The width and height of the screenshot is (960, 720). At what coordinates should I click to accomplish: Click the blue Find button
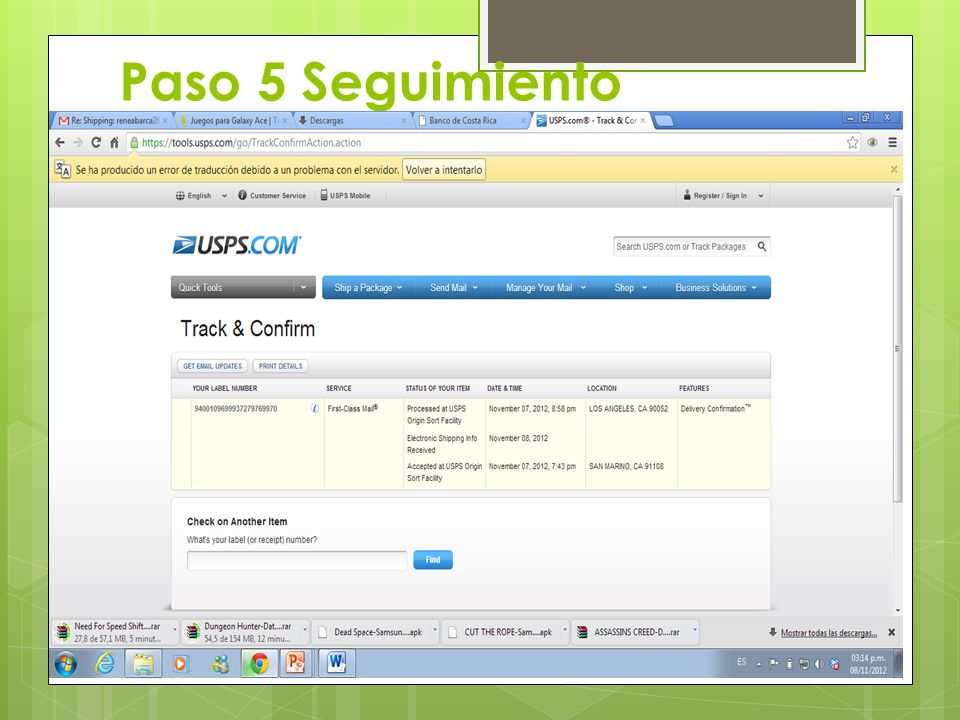point(433,560)
